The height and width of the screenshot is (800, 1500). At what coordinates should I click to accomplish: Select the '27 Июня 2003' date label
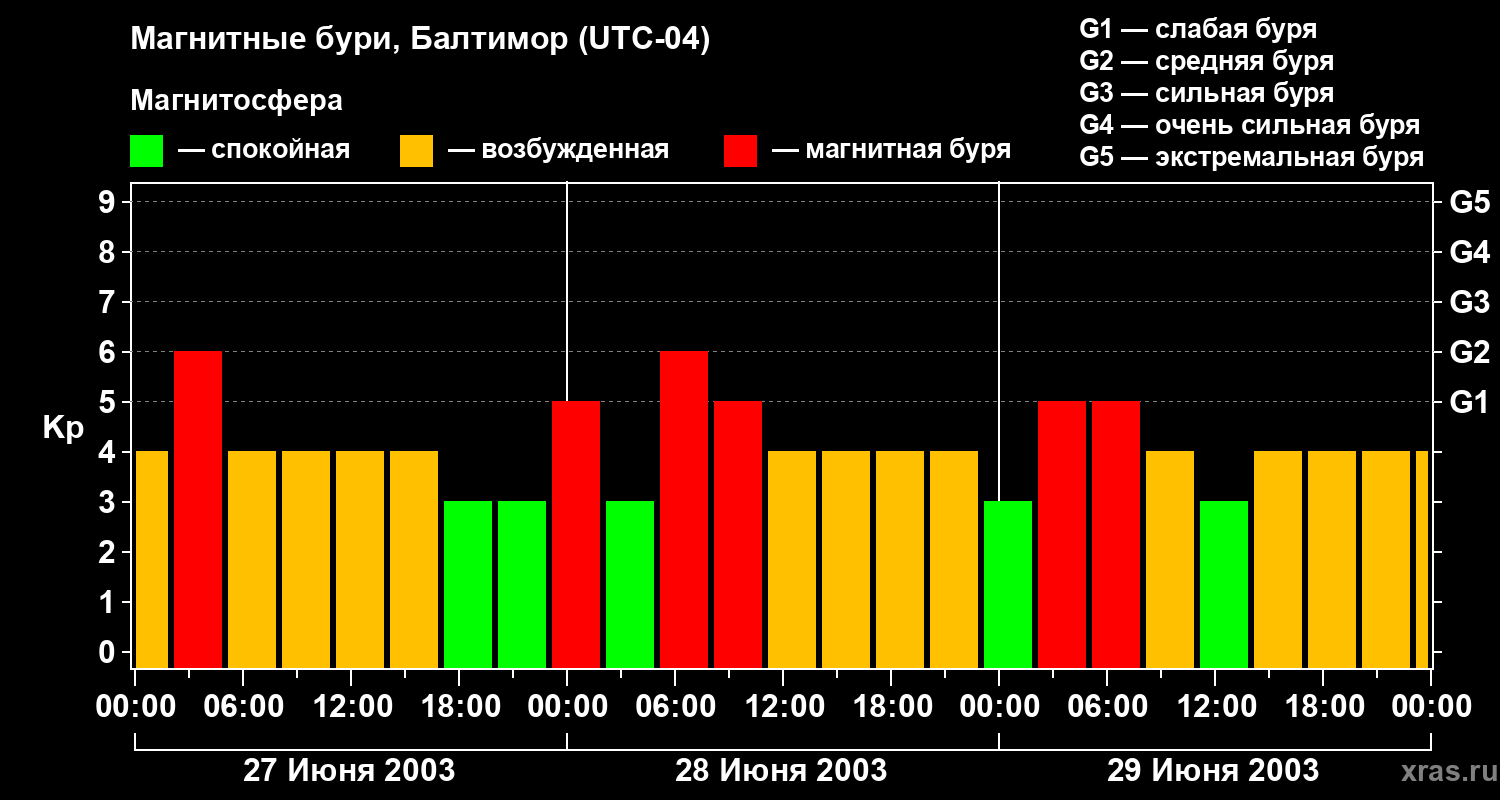[350, 771]
